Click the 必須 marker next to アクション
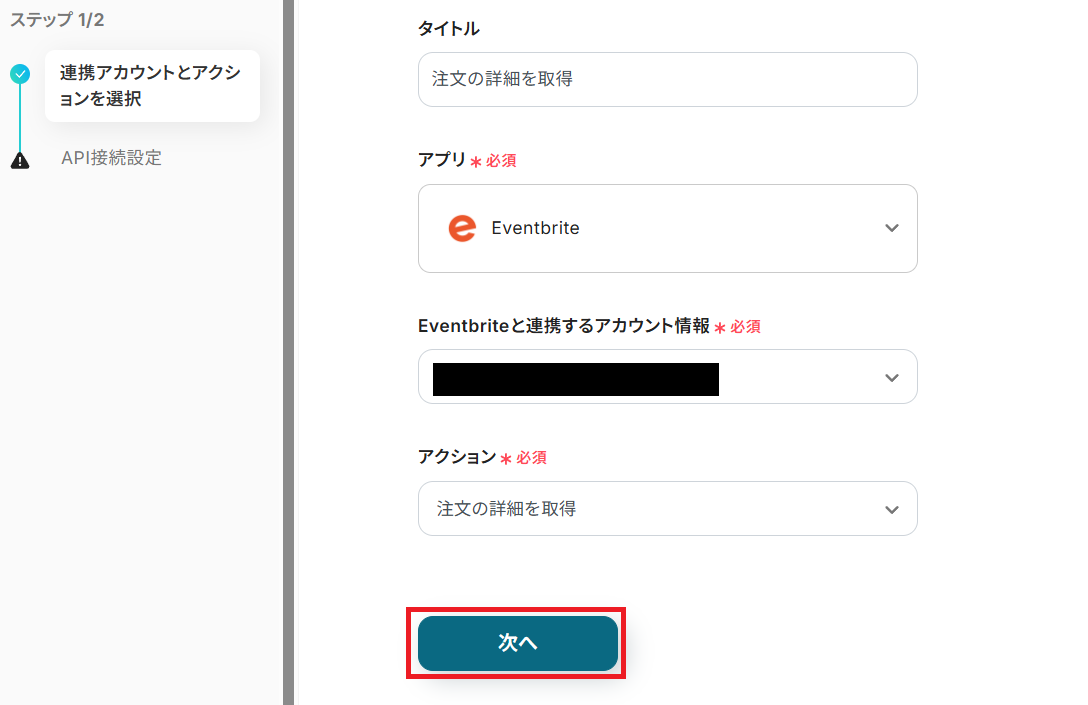 531,458
